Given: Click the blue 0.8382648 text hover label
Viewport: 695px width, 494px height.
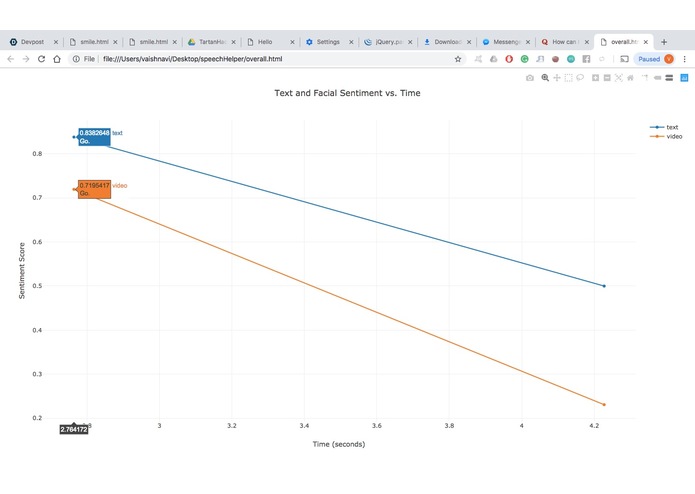Looking at the screenshot, I should [94, 137].
